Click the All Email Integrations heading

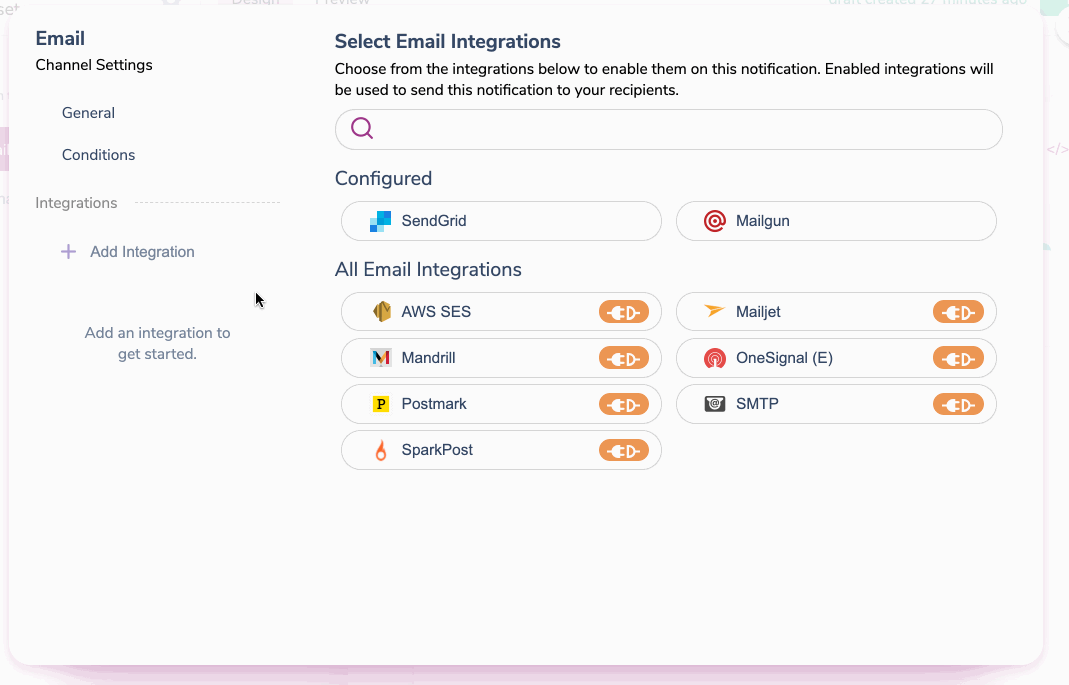click(x=428, y=270)
